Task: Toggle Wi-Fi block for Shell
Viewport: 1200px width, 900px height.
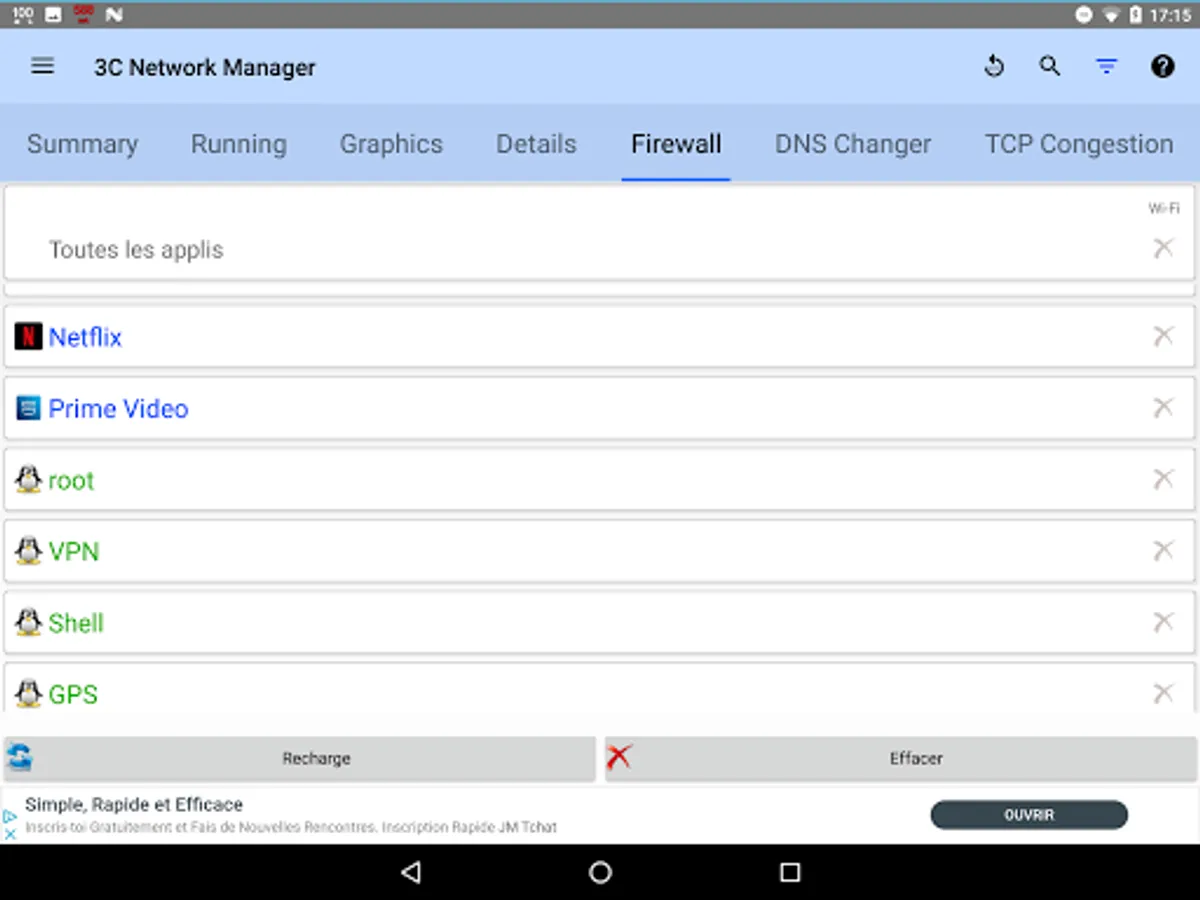Action: tap(1163, 622)
